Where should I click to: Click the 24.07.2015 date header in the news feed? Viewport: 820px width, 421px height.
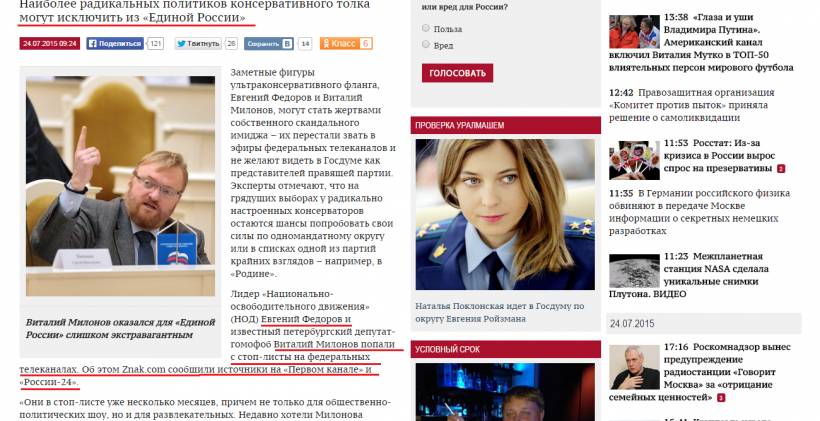tap(703, 323)
